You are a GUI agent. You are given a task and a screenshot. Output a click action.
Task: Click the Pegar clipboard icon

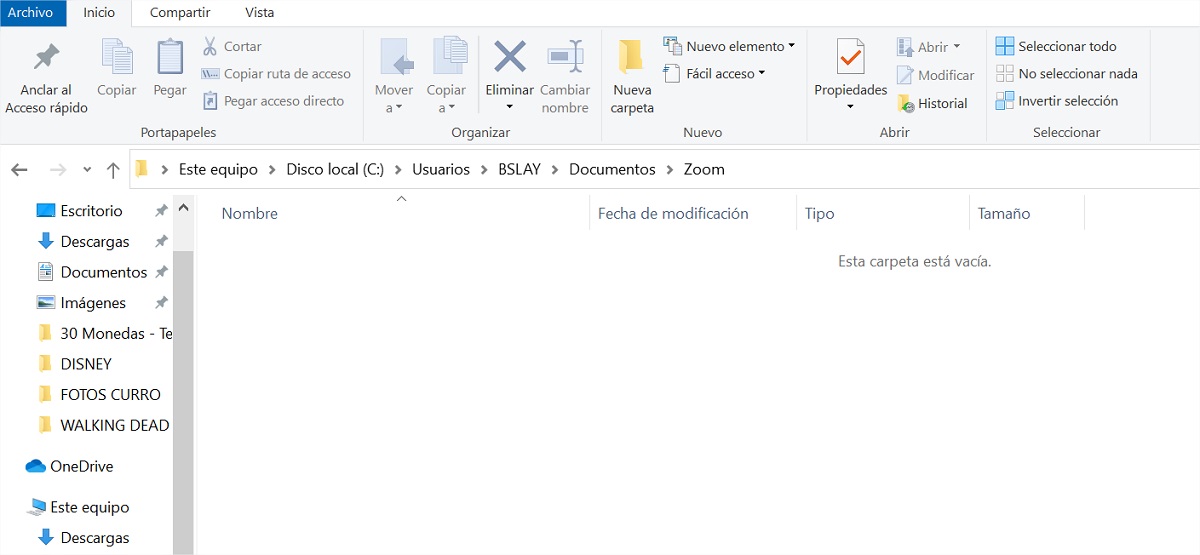tap(170, 58)
